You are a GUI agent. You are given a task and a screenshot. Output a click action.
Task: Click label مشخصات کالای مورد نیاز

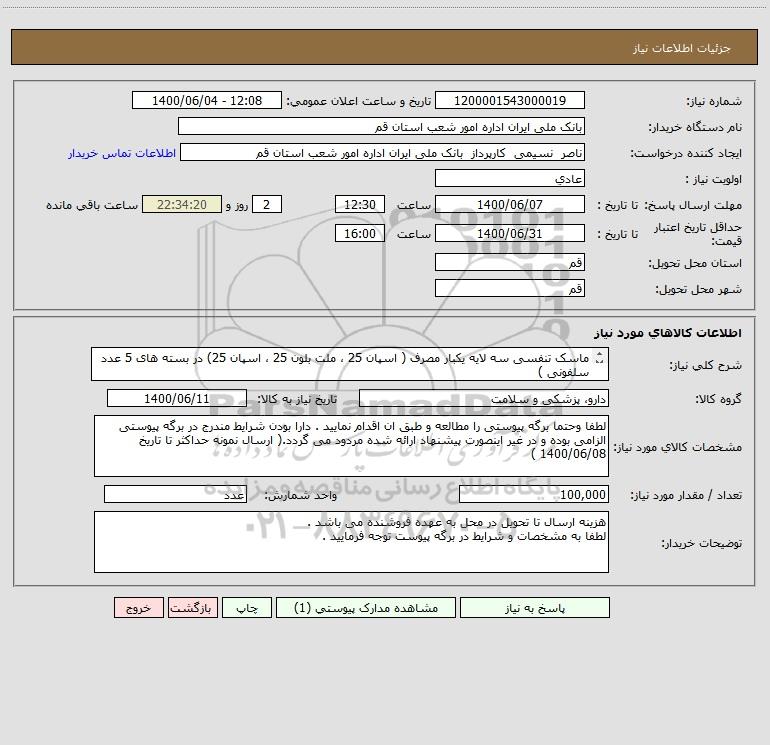tap(678, 447)
